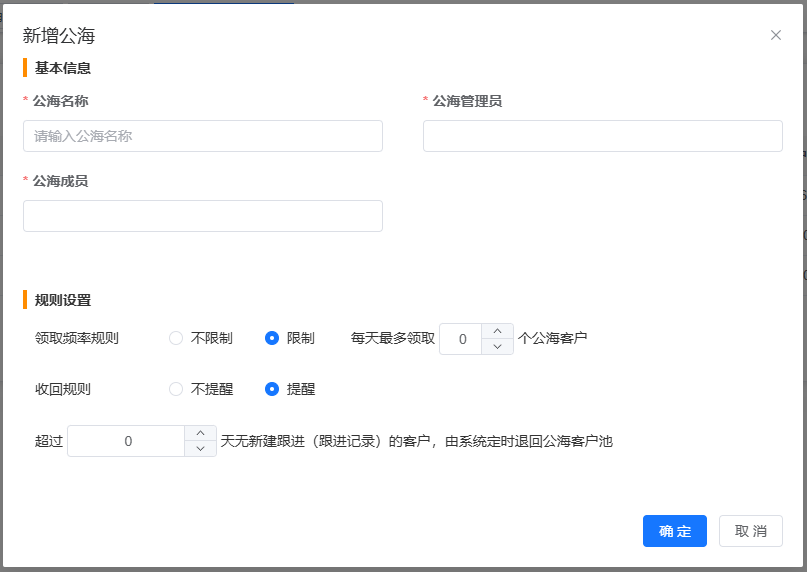The height and width of the screenshot is (572, 807).
Task: Click the 公海名称 text input field
Action: (x=203, y=136)
